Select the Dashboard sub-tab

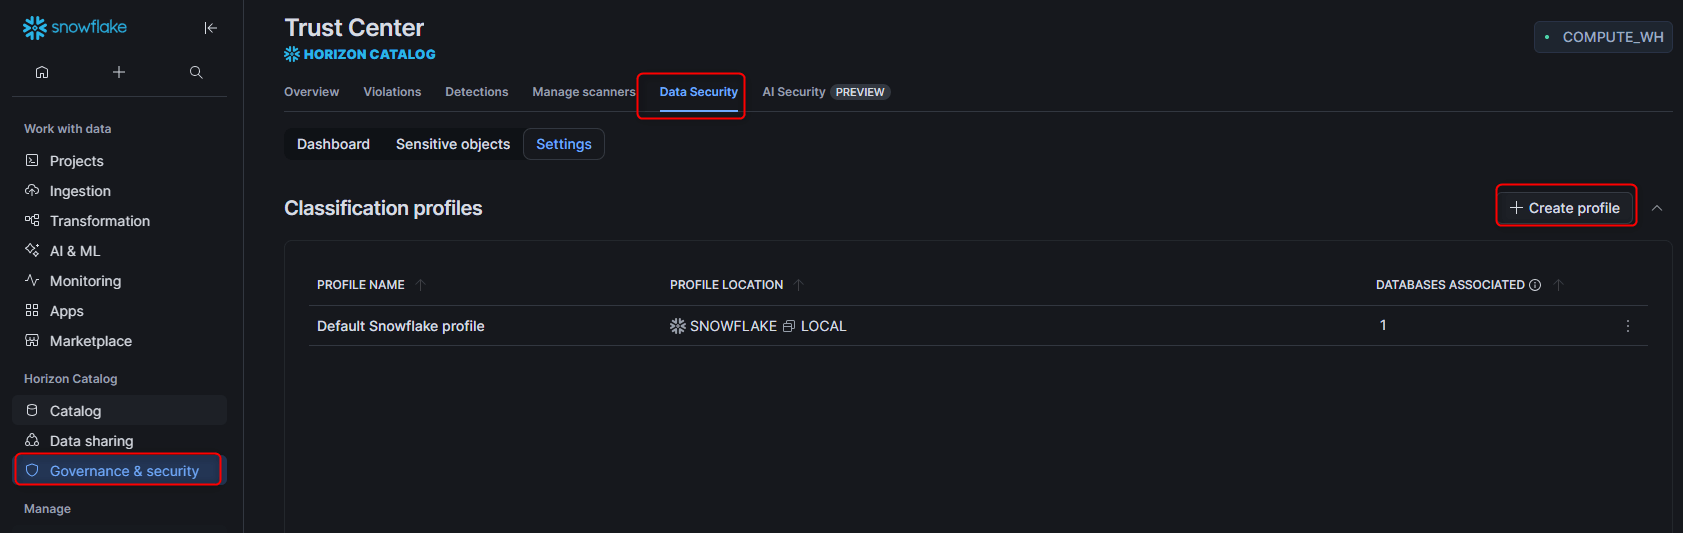click(333, 144)
